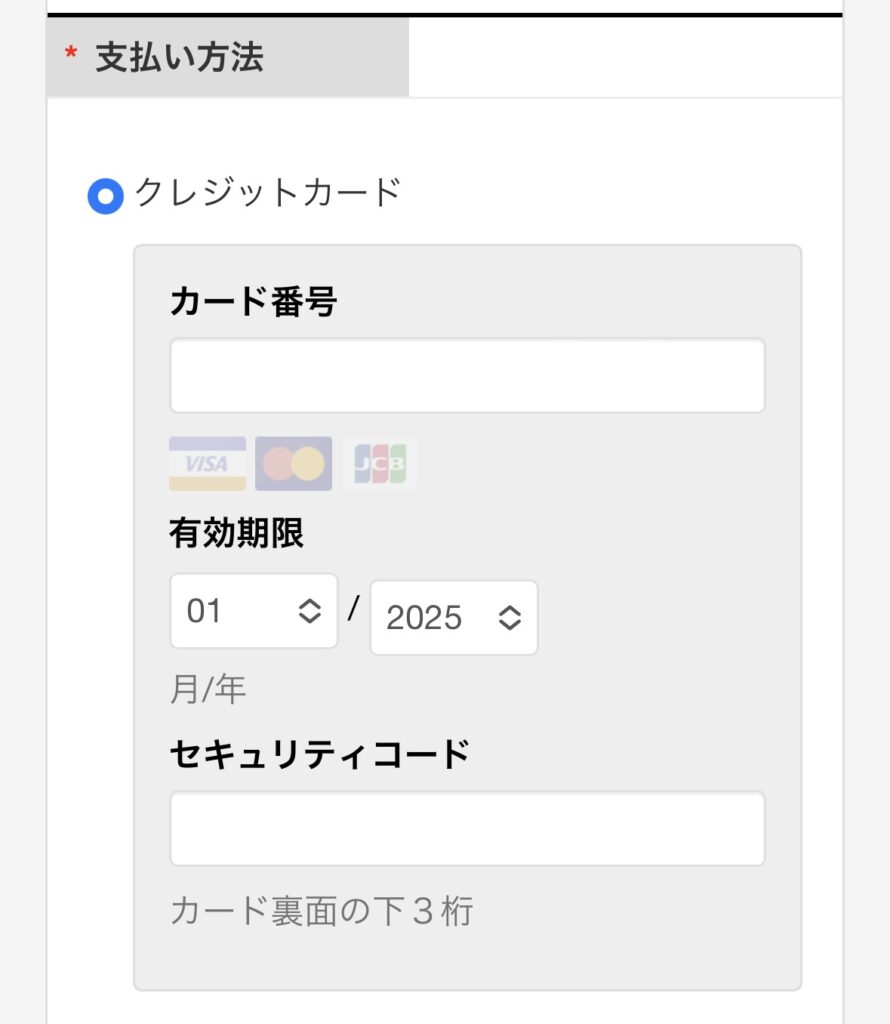Click the VISA card logo
This screenshot has height=1024, width=890.
(x=207, y=463)
